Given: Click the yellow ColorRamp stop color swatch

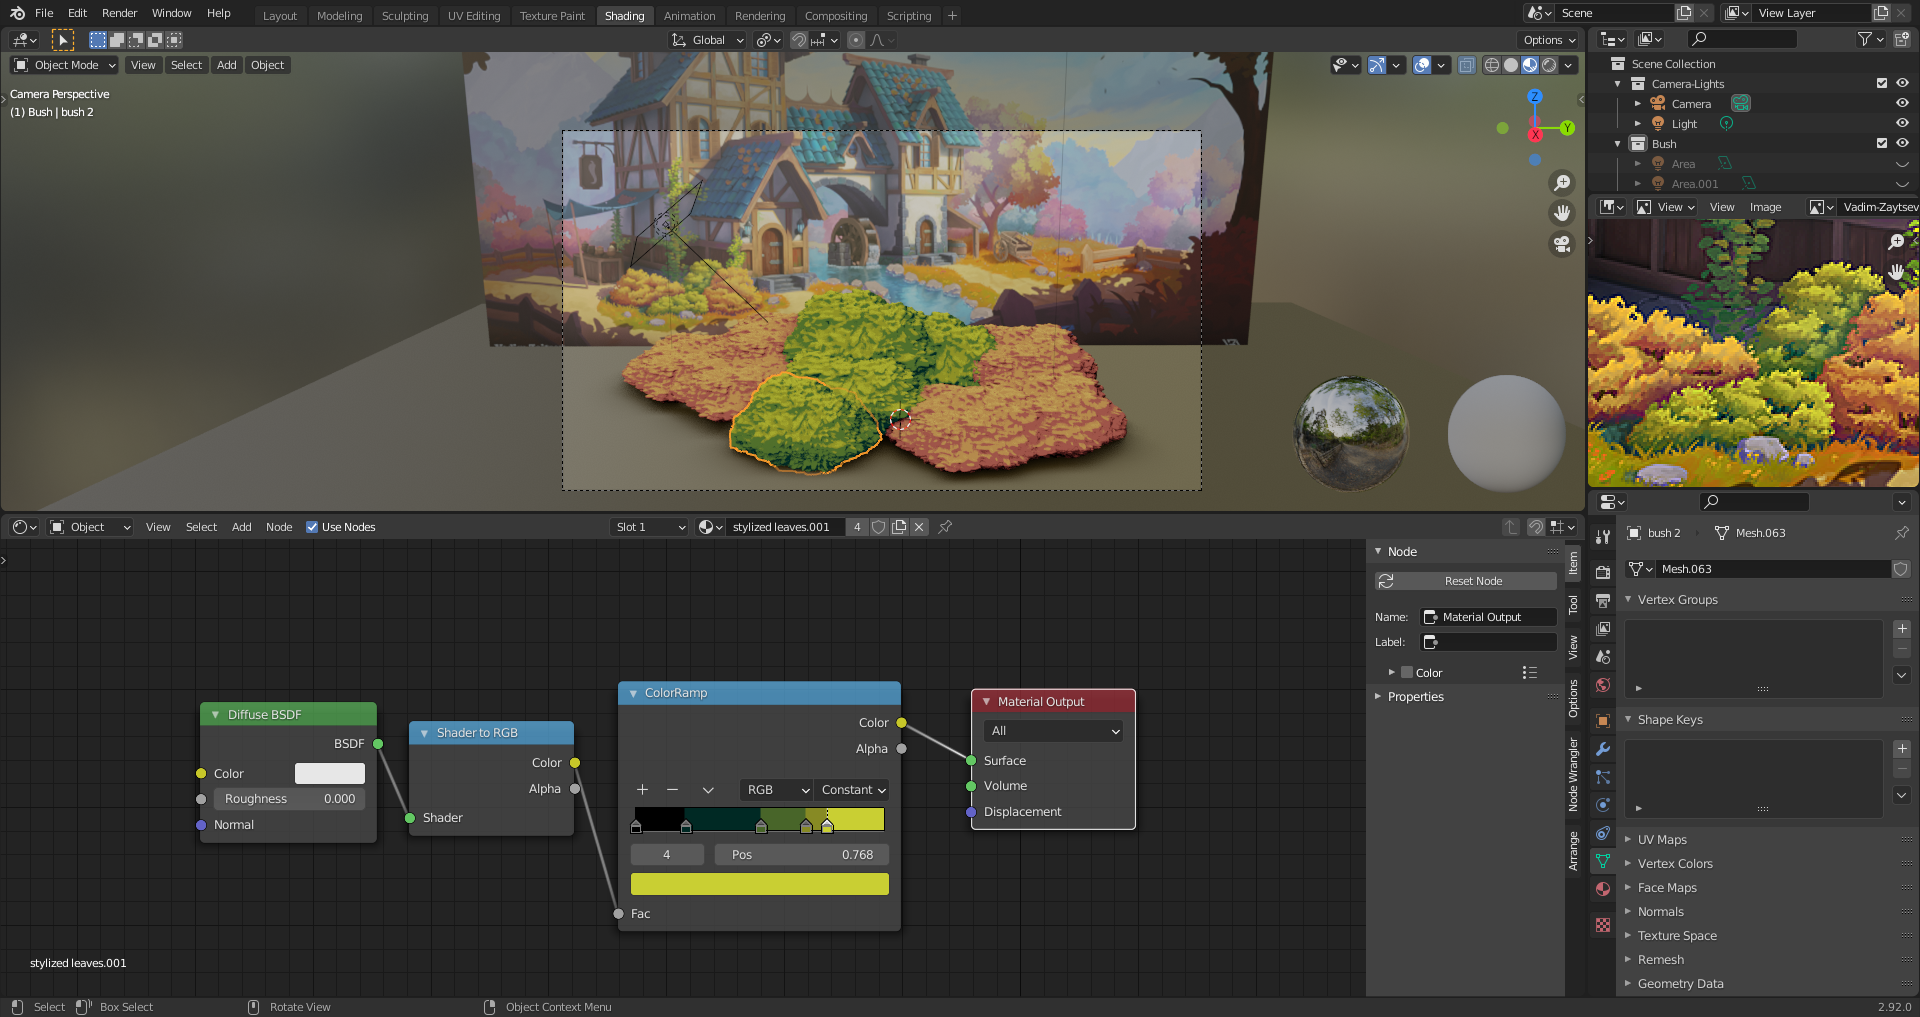Looking at the screenshot, I should (x=760, y=884).
